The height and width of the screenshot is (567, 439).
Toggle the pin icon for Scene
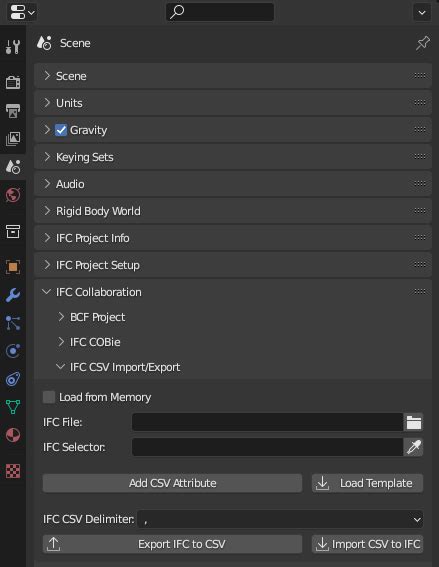click(x=422, y=43)
